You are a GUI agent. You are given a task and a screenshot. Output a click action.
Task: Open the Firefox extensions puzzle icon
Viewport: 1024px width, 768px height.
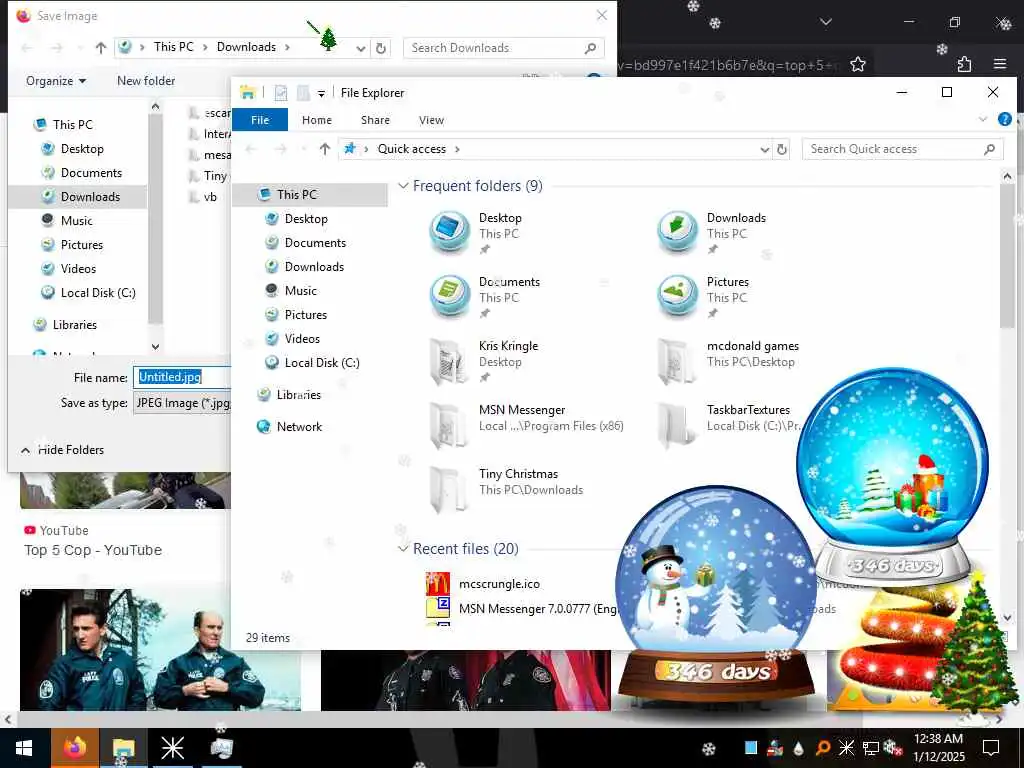[964, 64]
